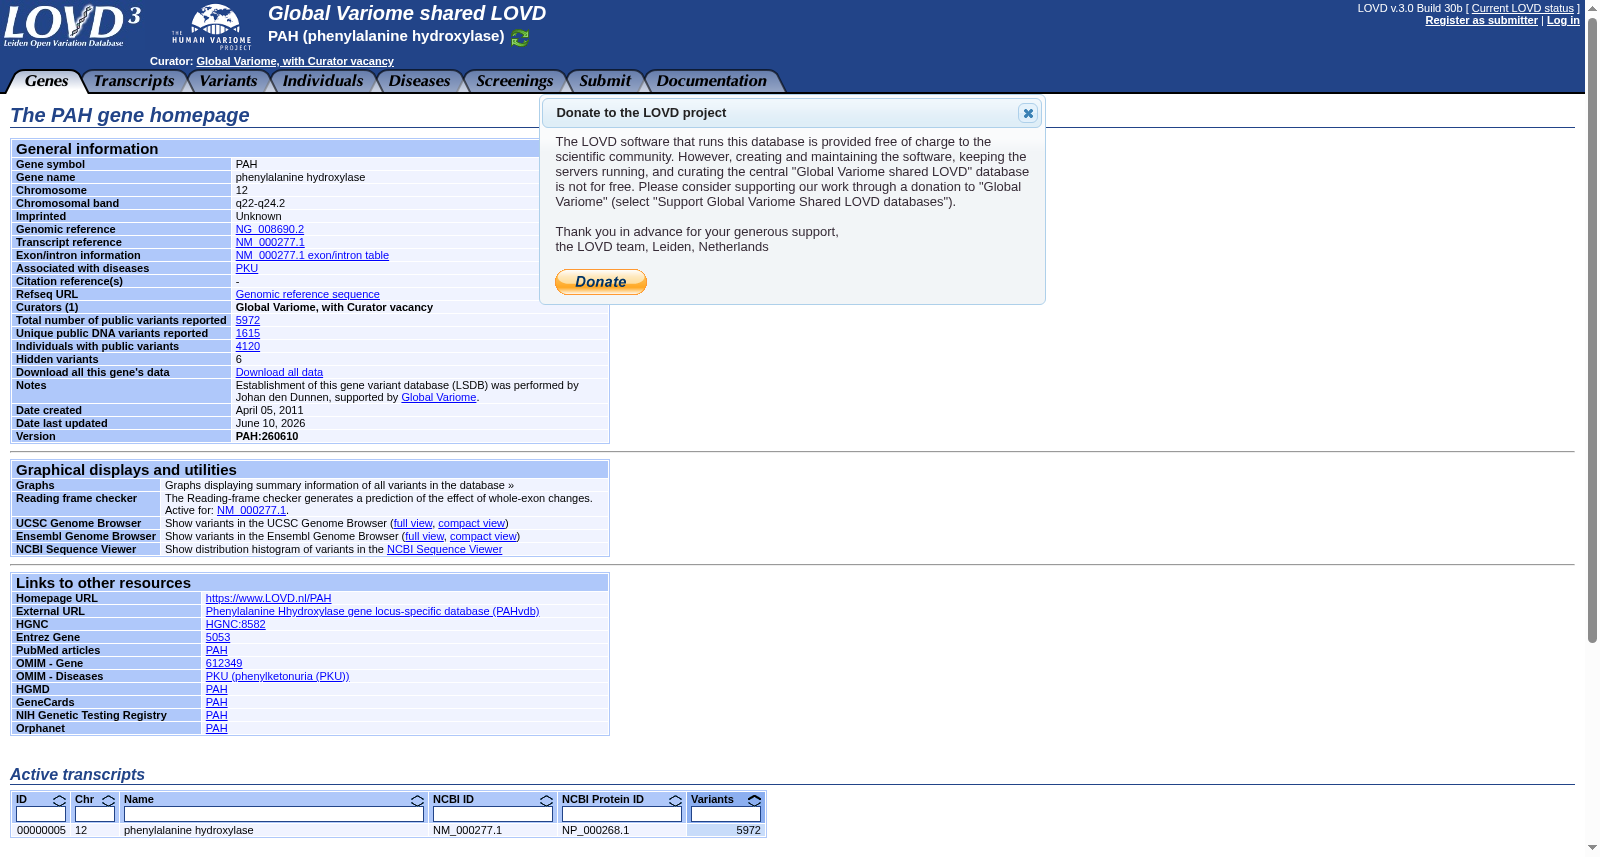
Task: Open UCSC Genome Browser full view
Action: click(x=413, y=523)
